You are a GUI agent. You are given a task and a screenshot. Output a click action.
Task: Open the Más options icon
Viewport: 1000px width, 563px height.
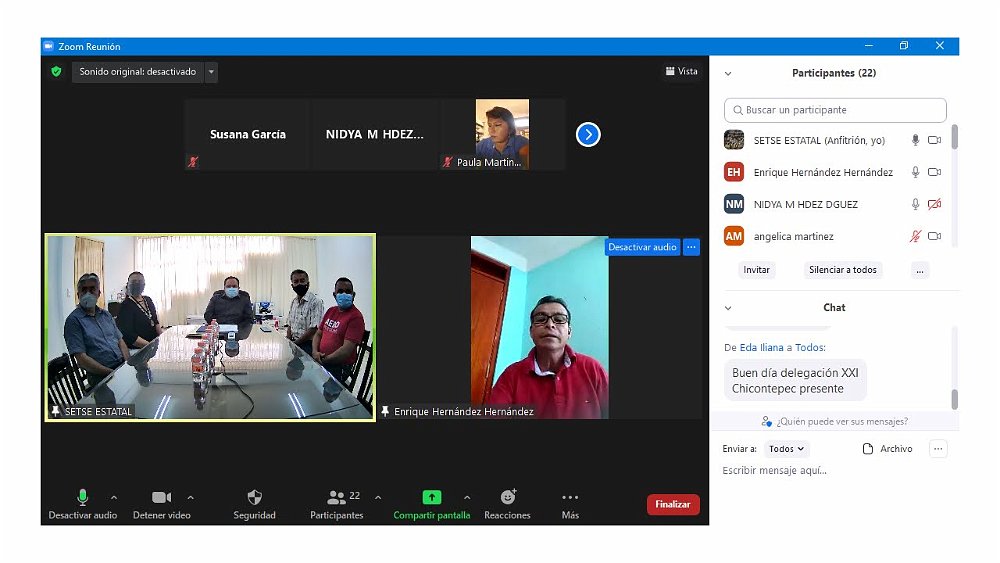(x=570, y=498)
